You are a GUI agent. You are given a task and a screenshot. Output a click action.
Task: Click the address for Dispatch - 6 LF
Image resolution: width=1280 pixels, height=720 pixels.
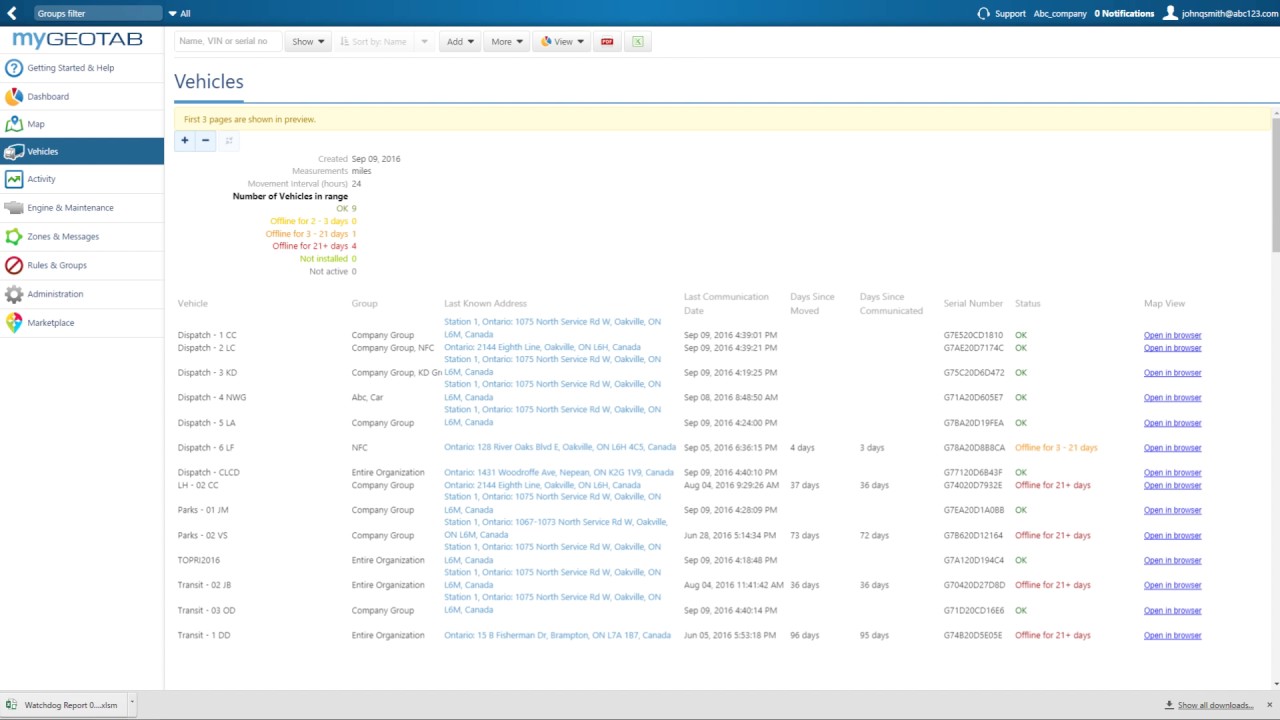click(x=560, y=447)
